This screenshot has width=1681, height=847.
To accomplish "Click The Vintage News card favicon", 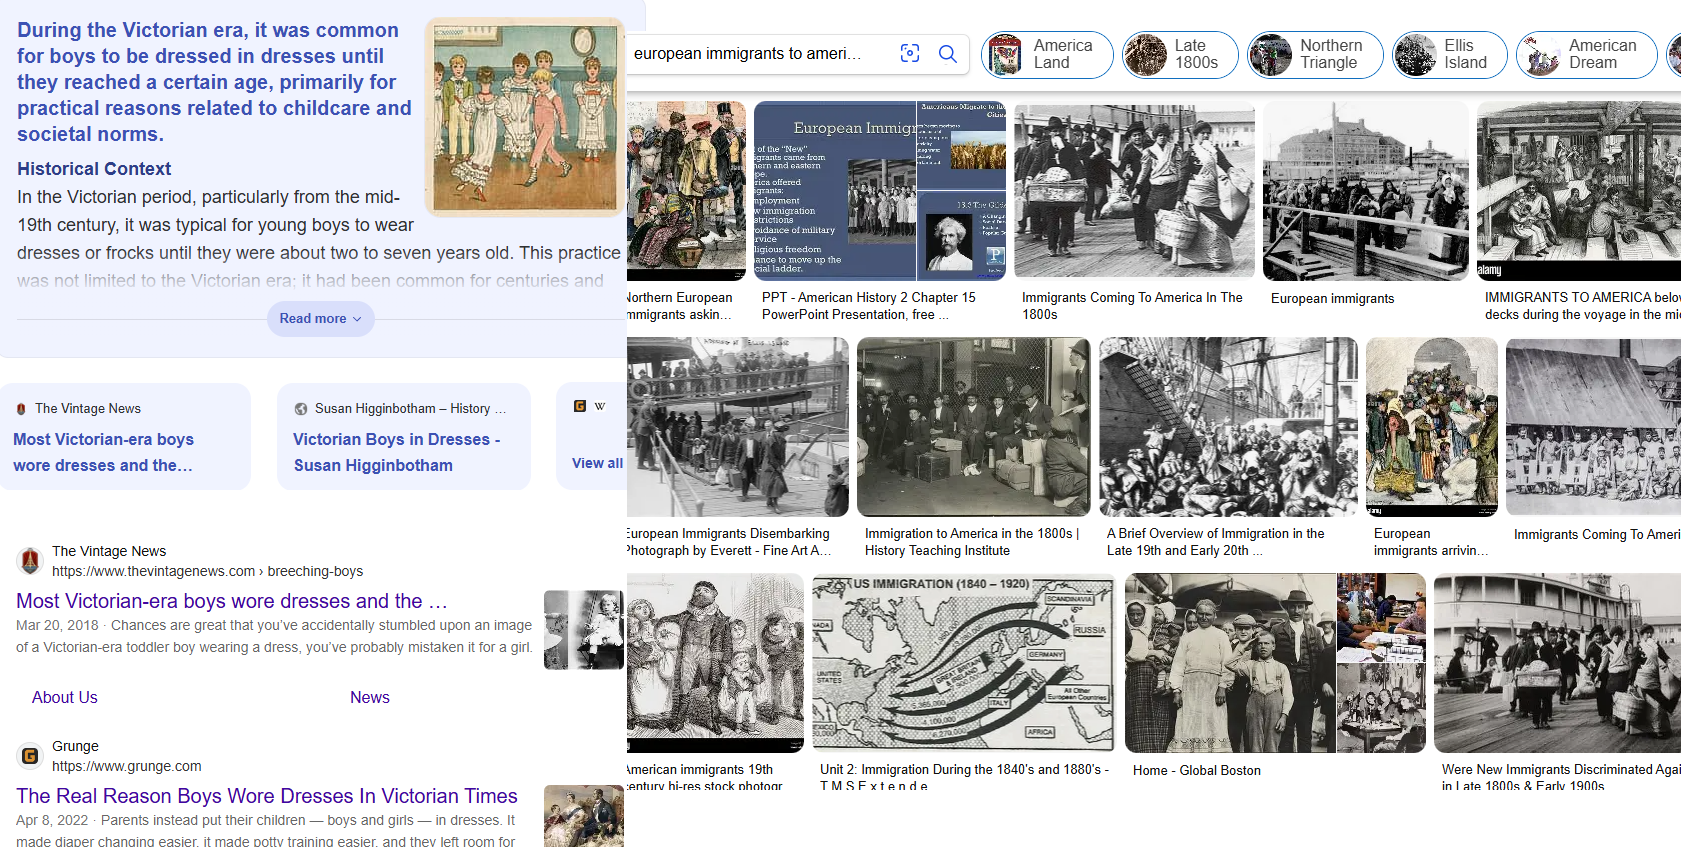I will tap(21, 409).
